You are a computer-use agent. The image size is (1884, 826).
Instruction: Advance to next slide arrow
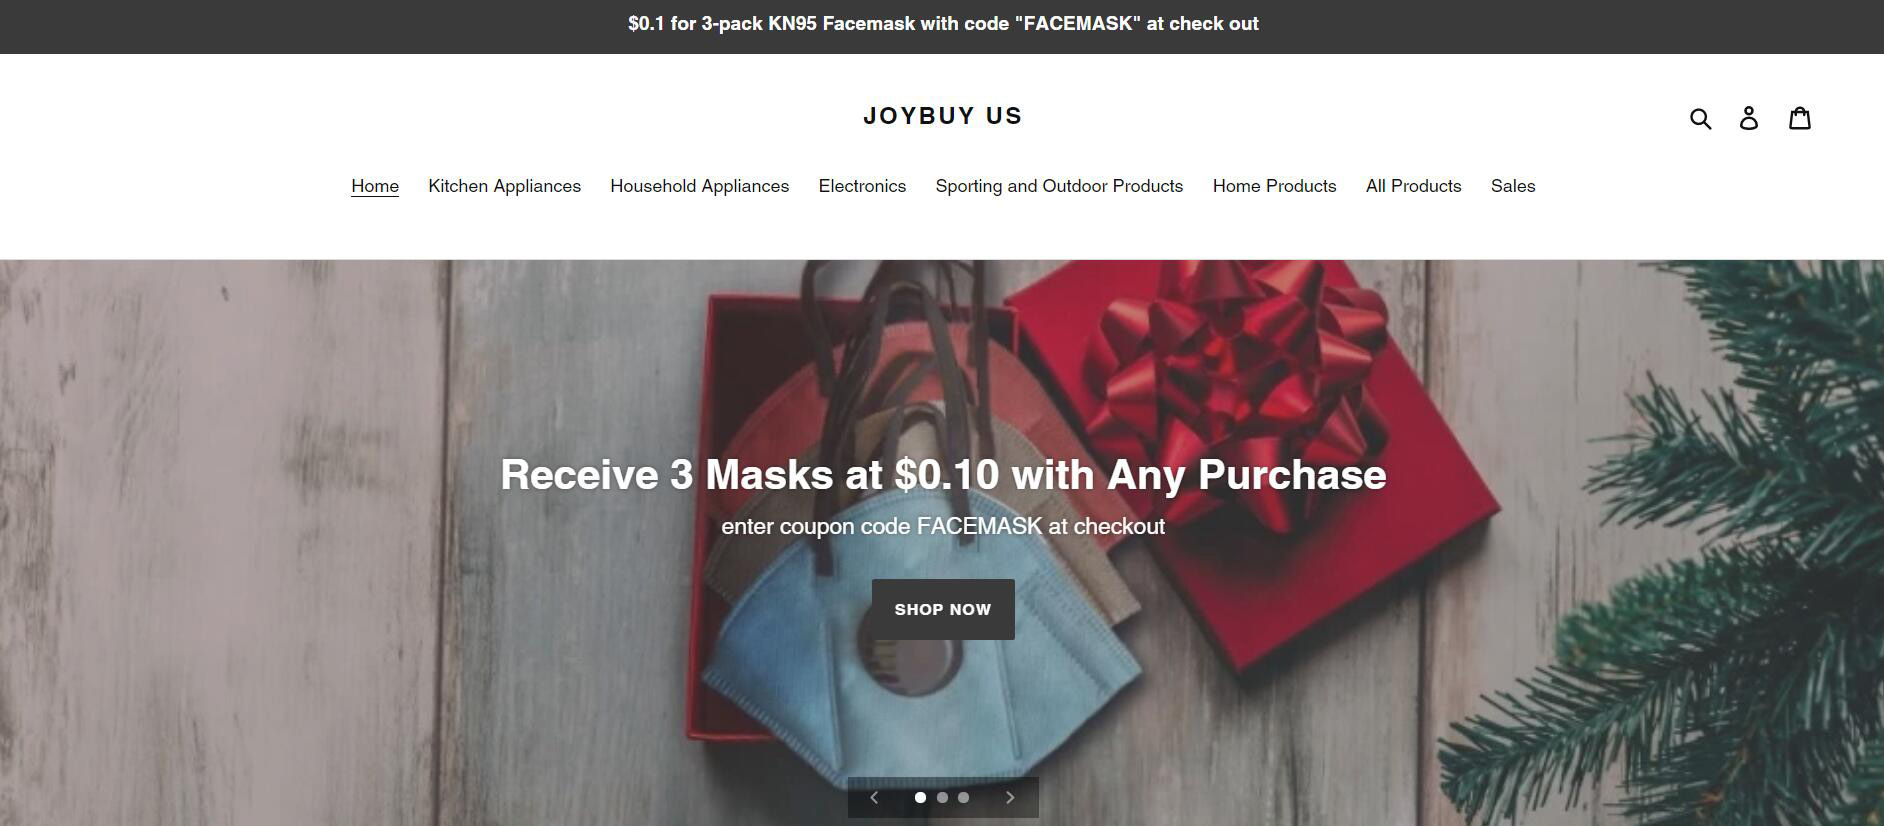coord(1010,797)
